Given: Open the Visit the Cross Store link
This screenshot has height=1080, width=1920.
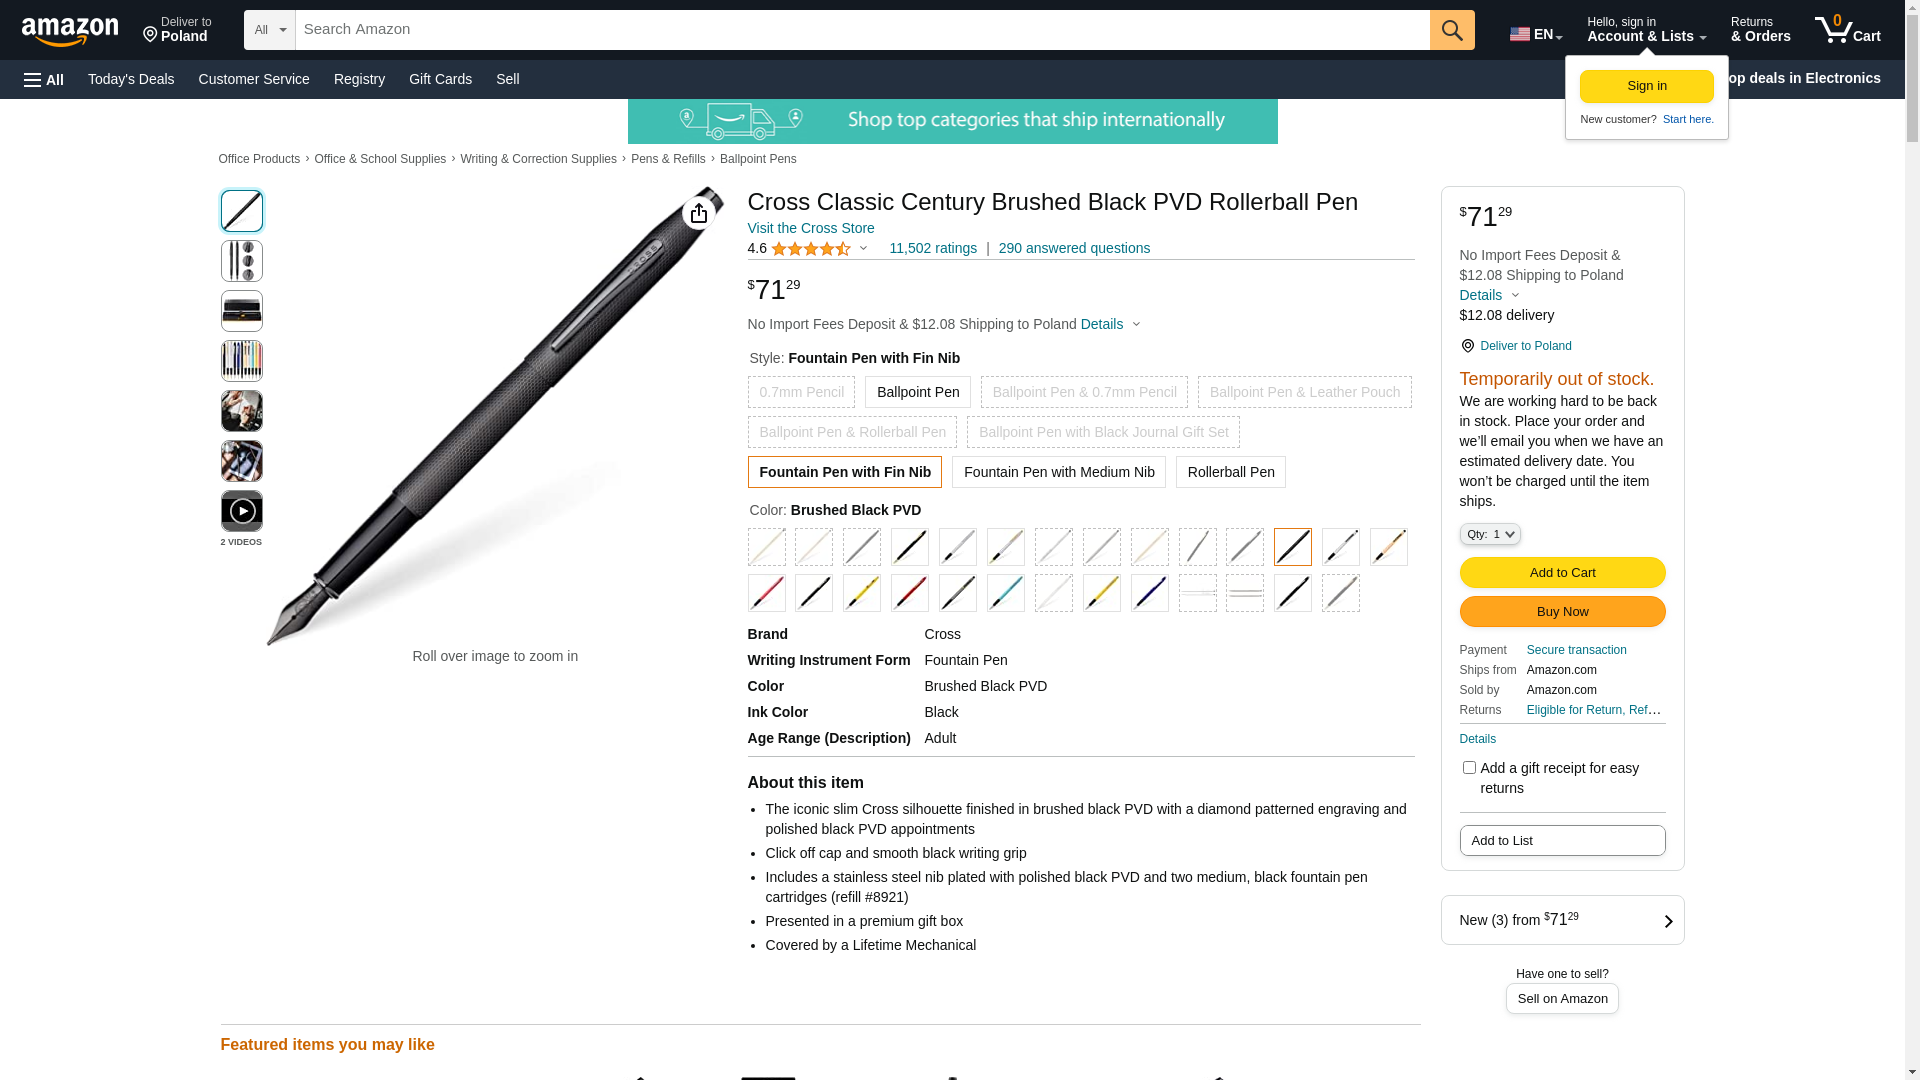Looking at the screenshot, I should (x=810, y=228).
